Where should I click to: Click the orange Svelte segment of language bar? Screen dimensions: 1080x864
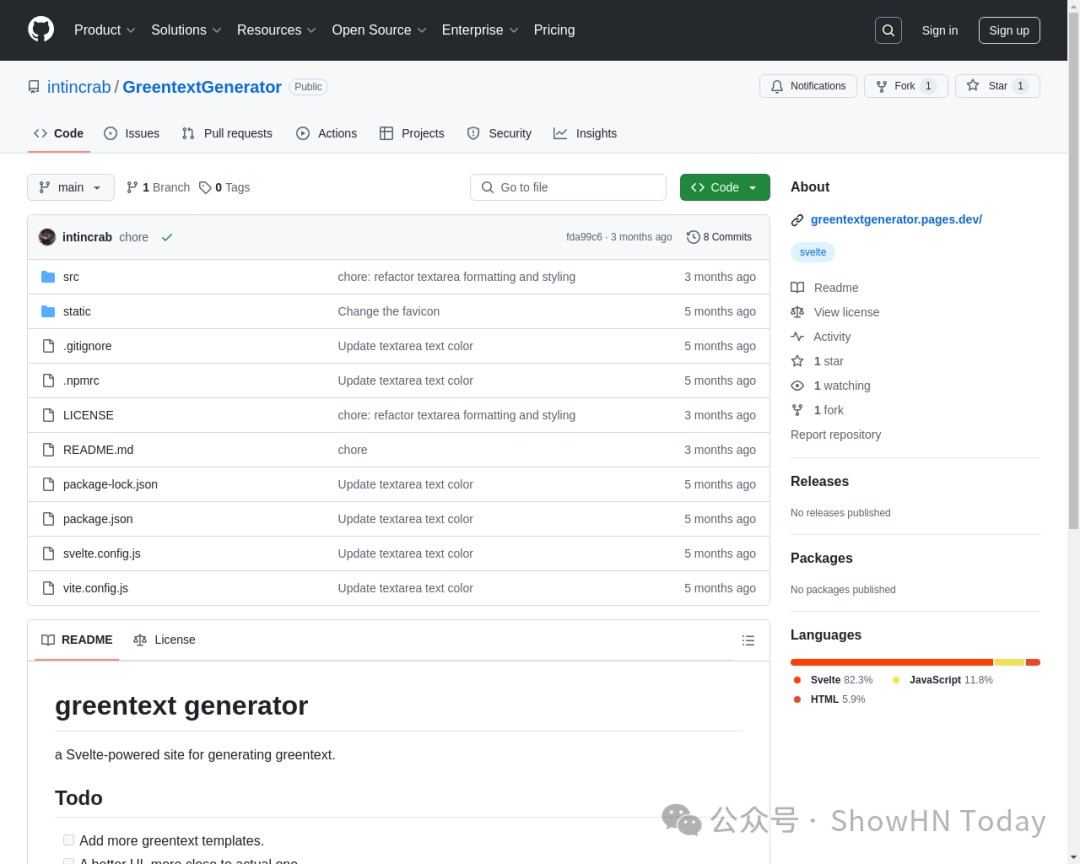892,662
